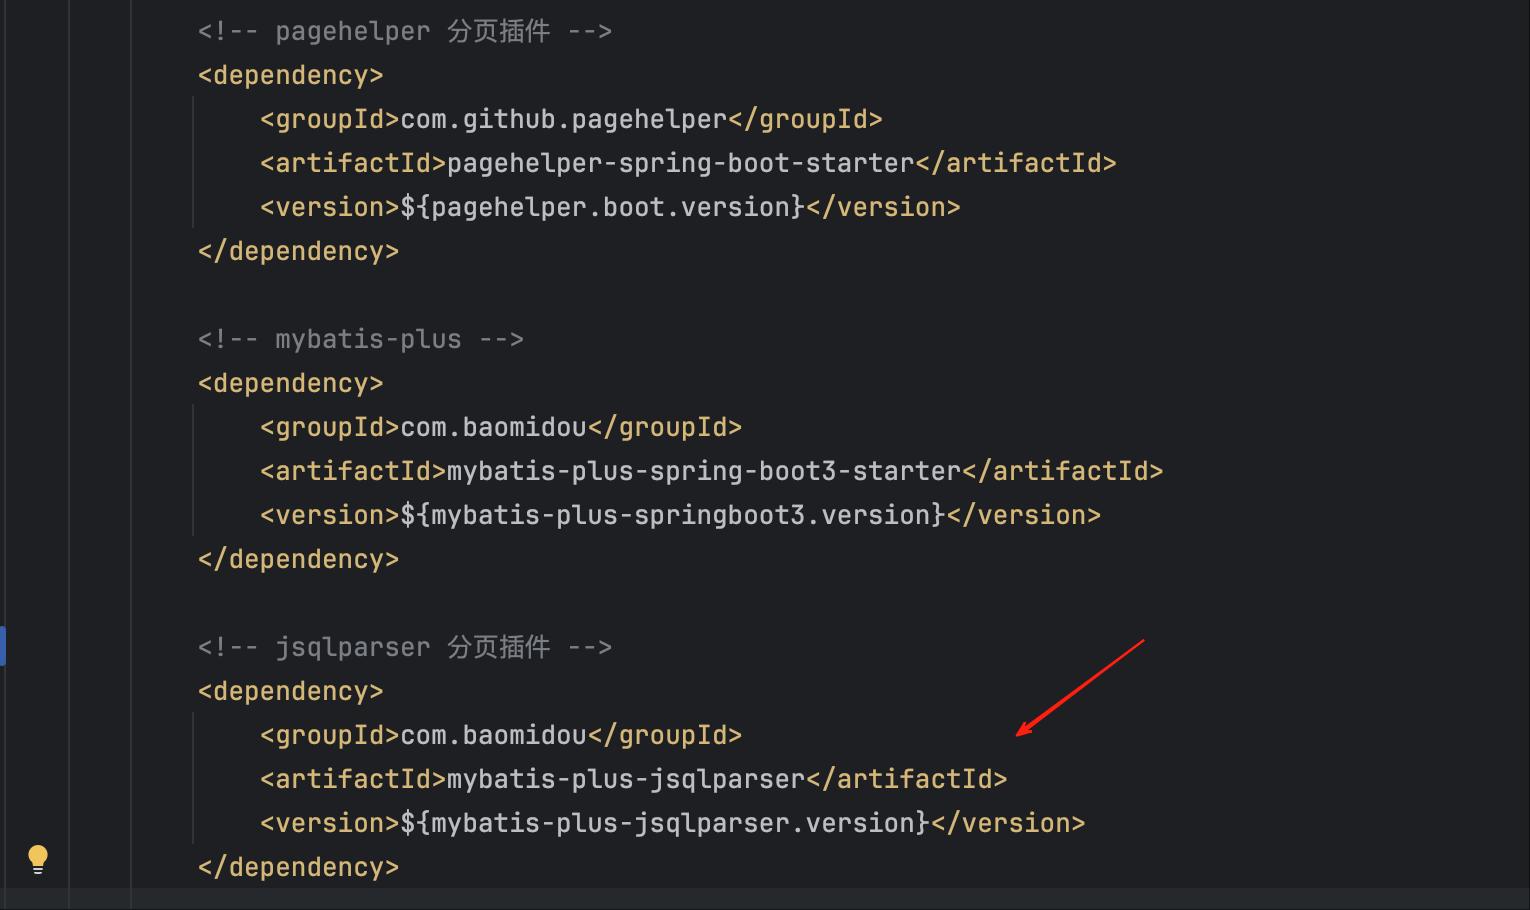
Task: Click the mybatis-plus-spring-boot3-starter artifactId value
Action: (x=703, y=472)
